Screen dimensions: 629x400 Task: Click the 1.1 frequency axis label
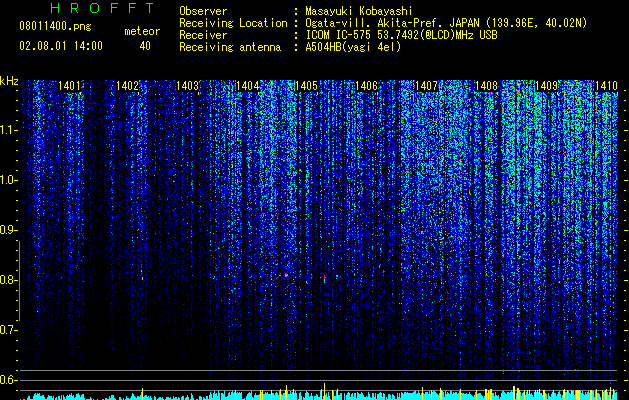tap(8, 130)
